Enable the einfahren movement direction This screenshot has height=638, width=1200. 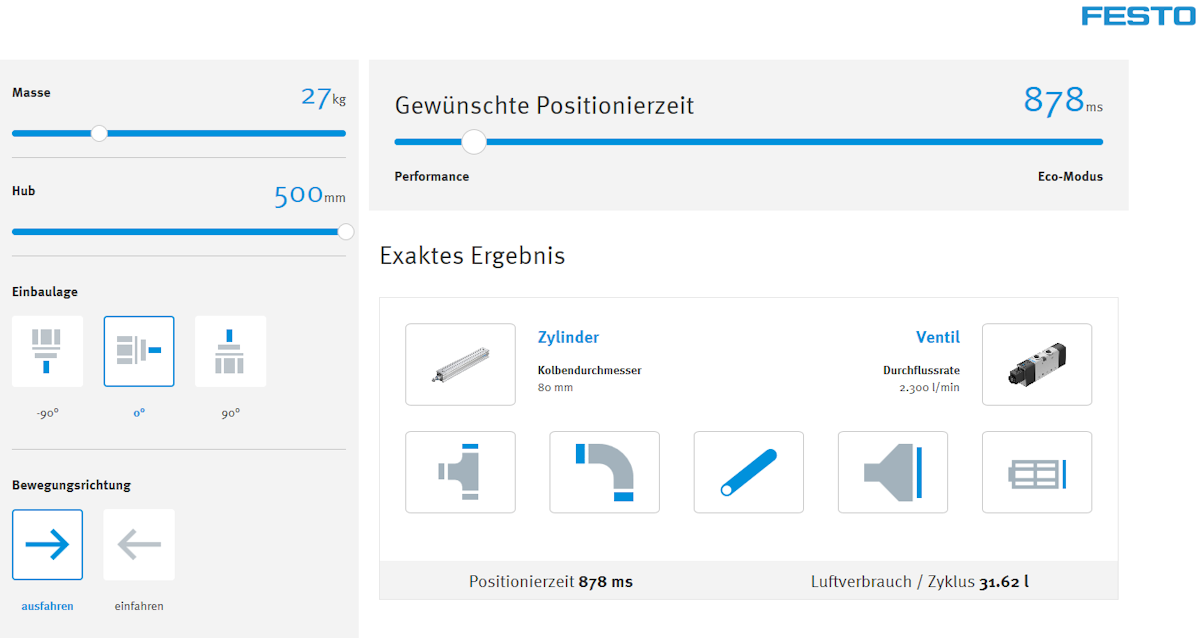point(138,544)
